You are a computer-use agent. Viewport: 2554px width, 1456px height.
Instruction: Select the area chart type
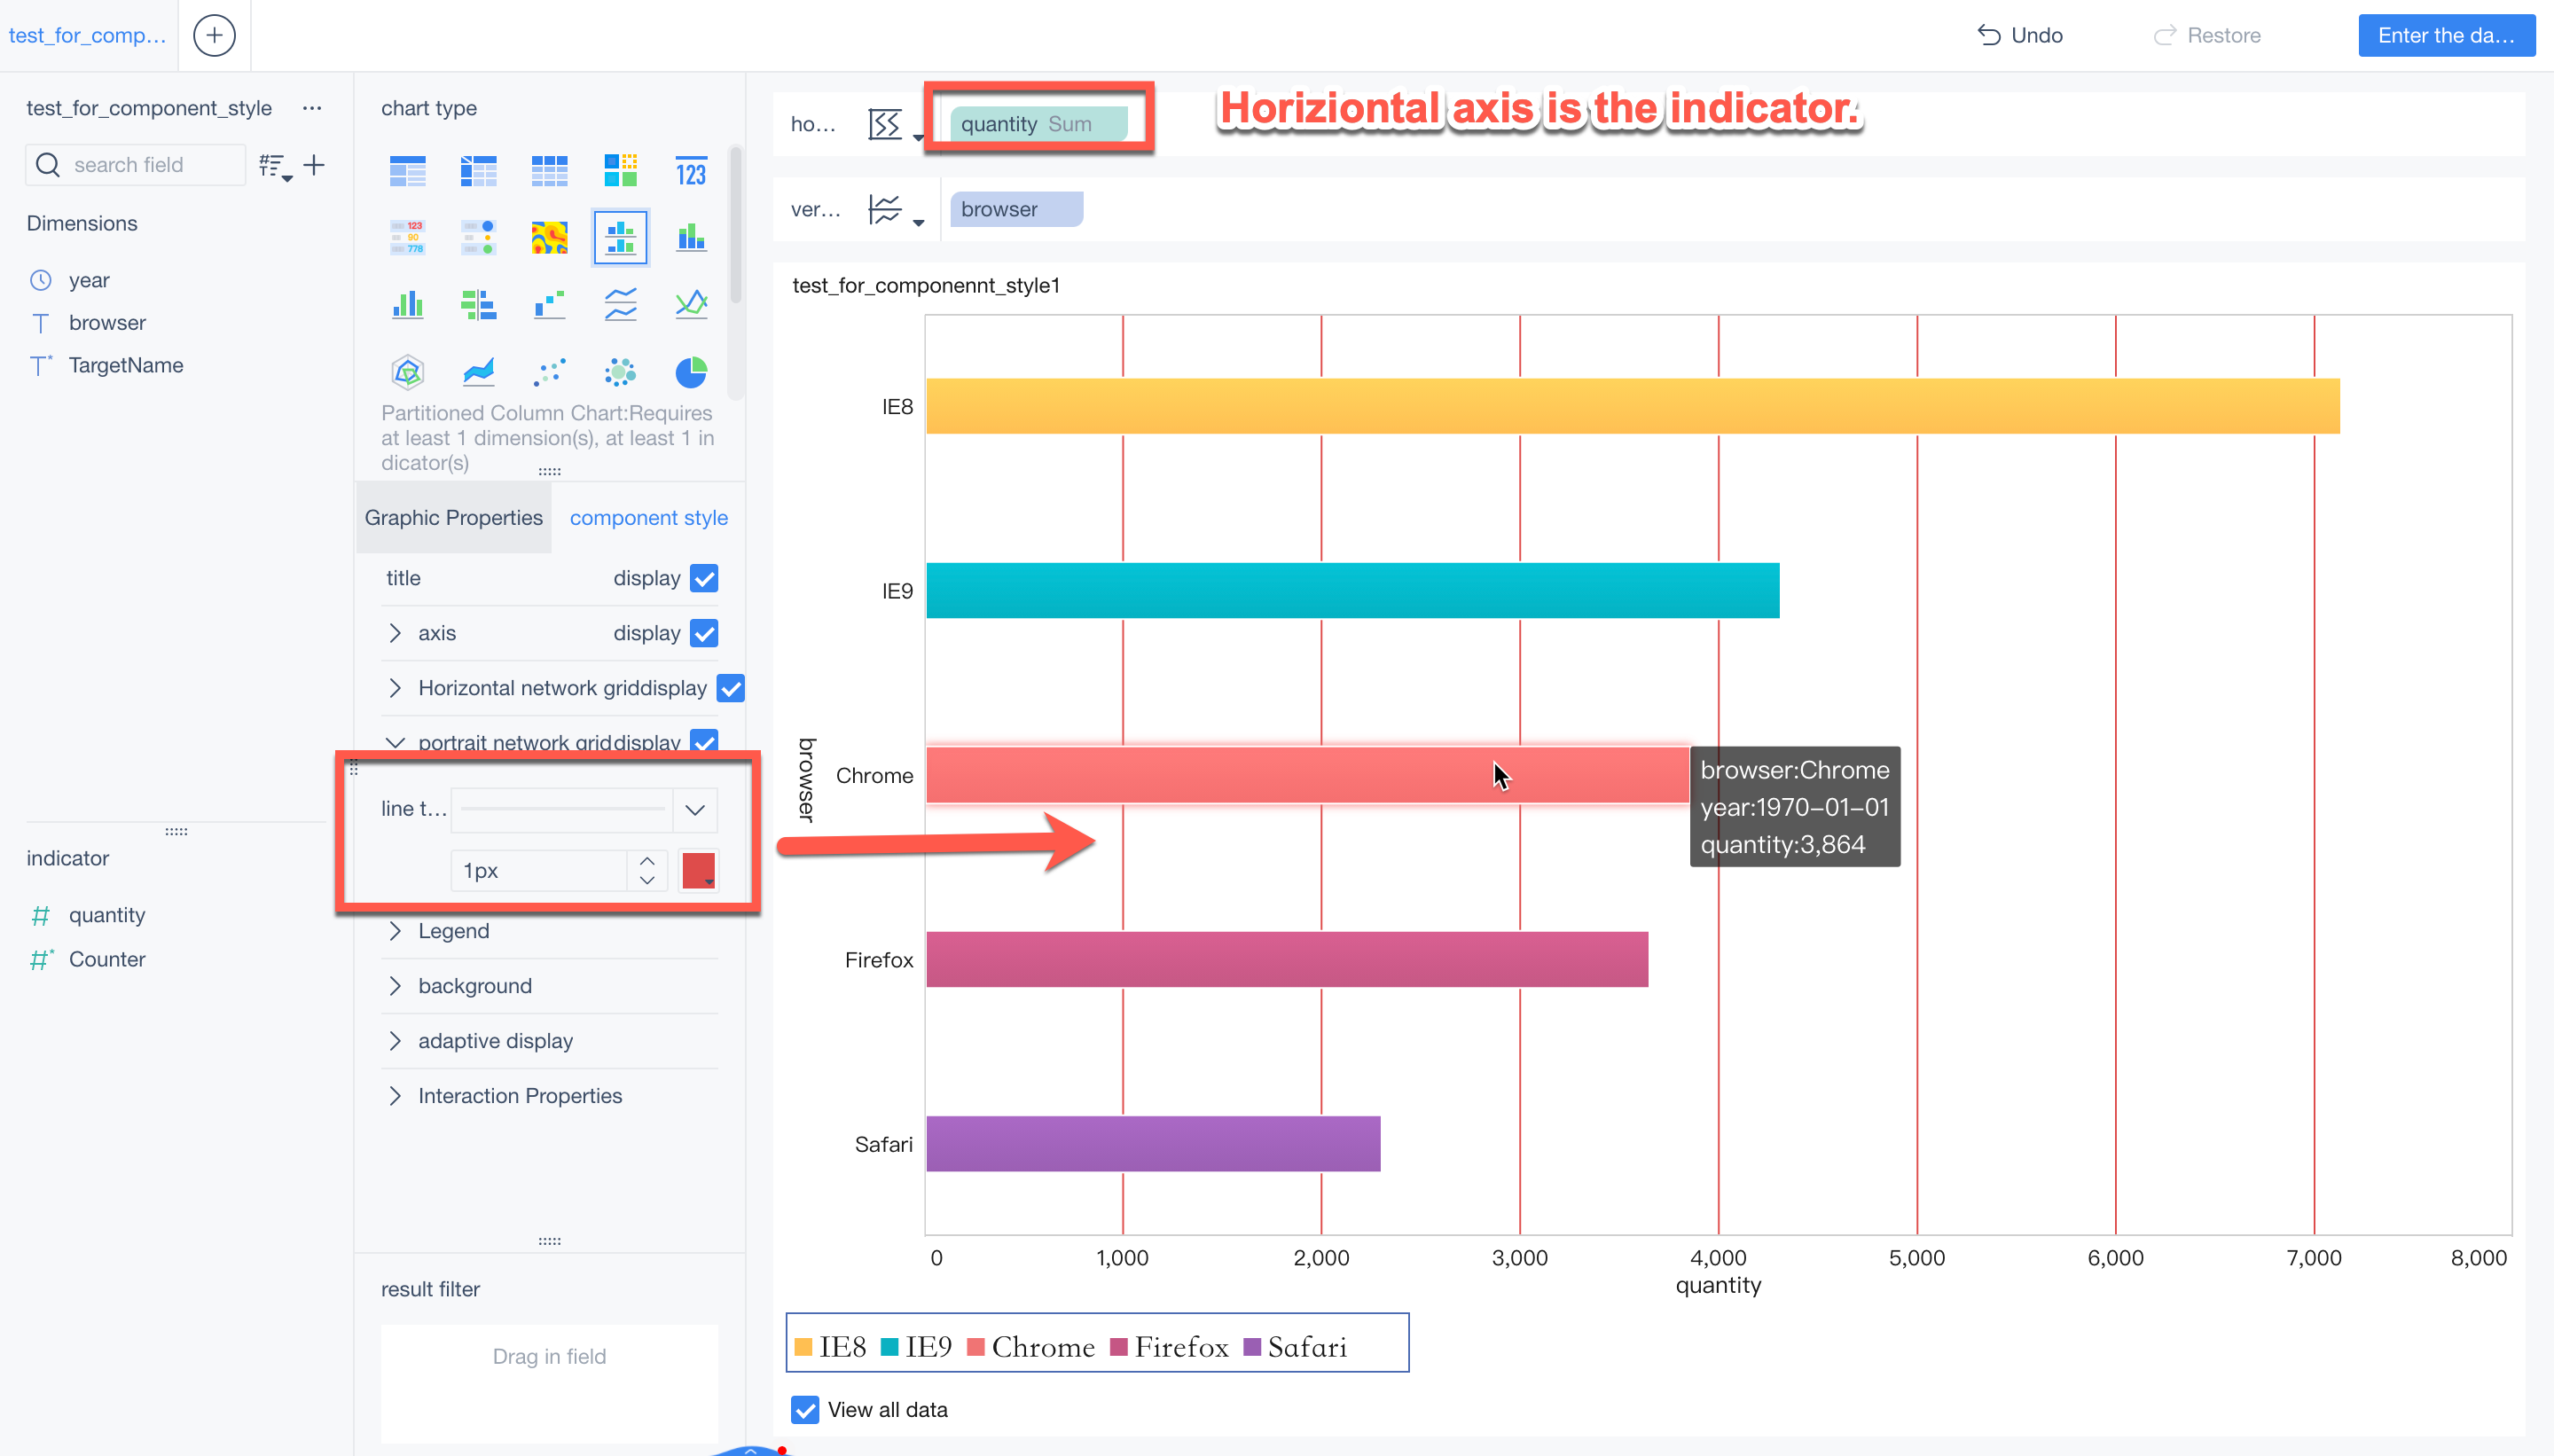(478, 372)
